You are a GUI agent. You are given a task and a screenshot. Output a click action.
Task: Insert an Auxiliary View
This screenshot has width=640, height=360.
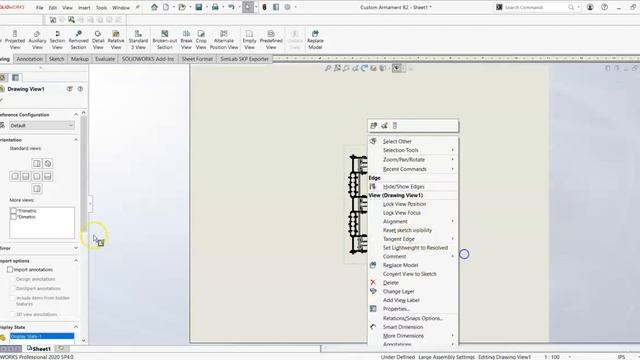pos(37,40)
